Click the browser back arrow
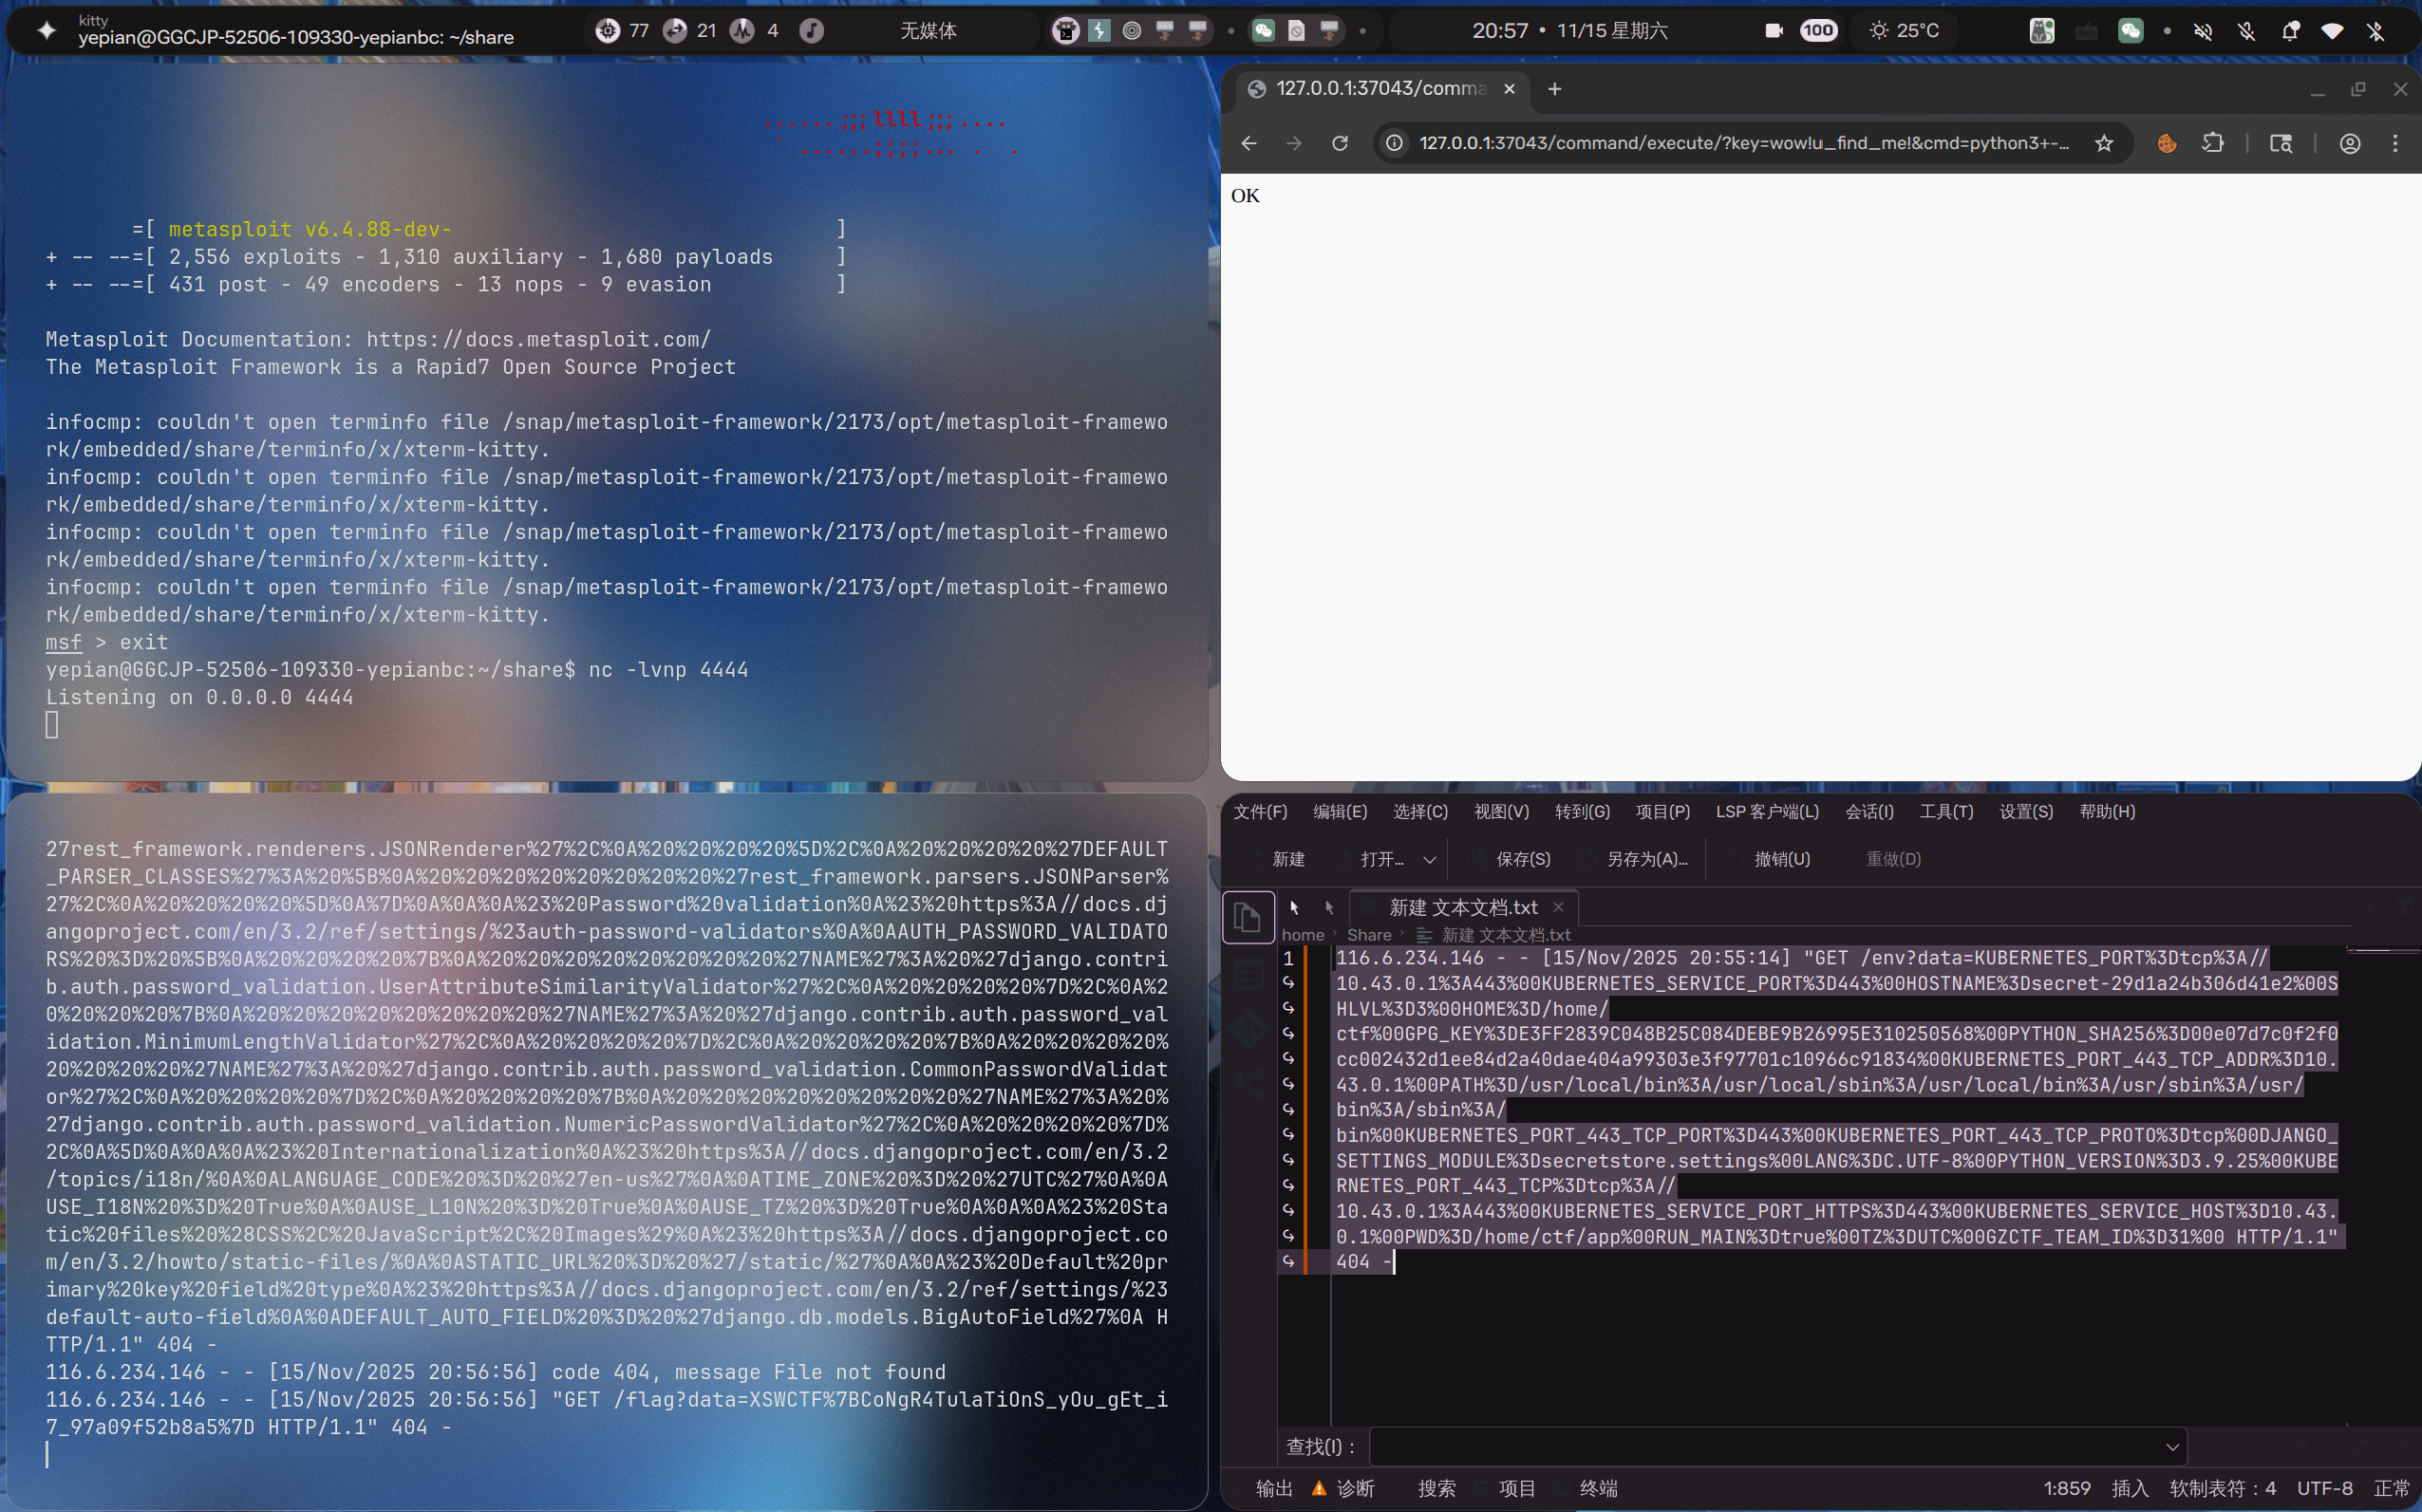The image size is (2422, 1512). click(x=1249, y=143)
